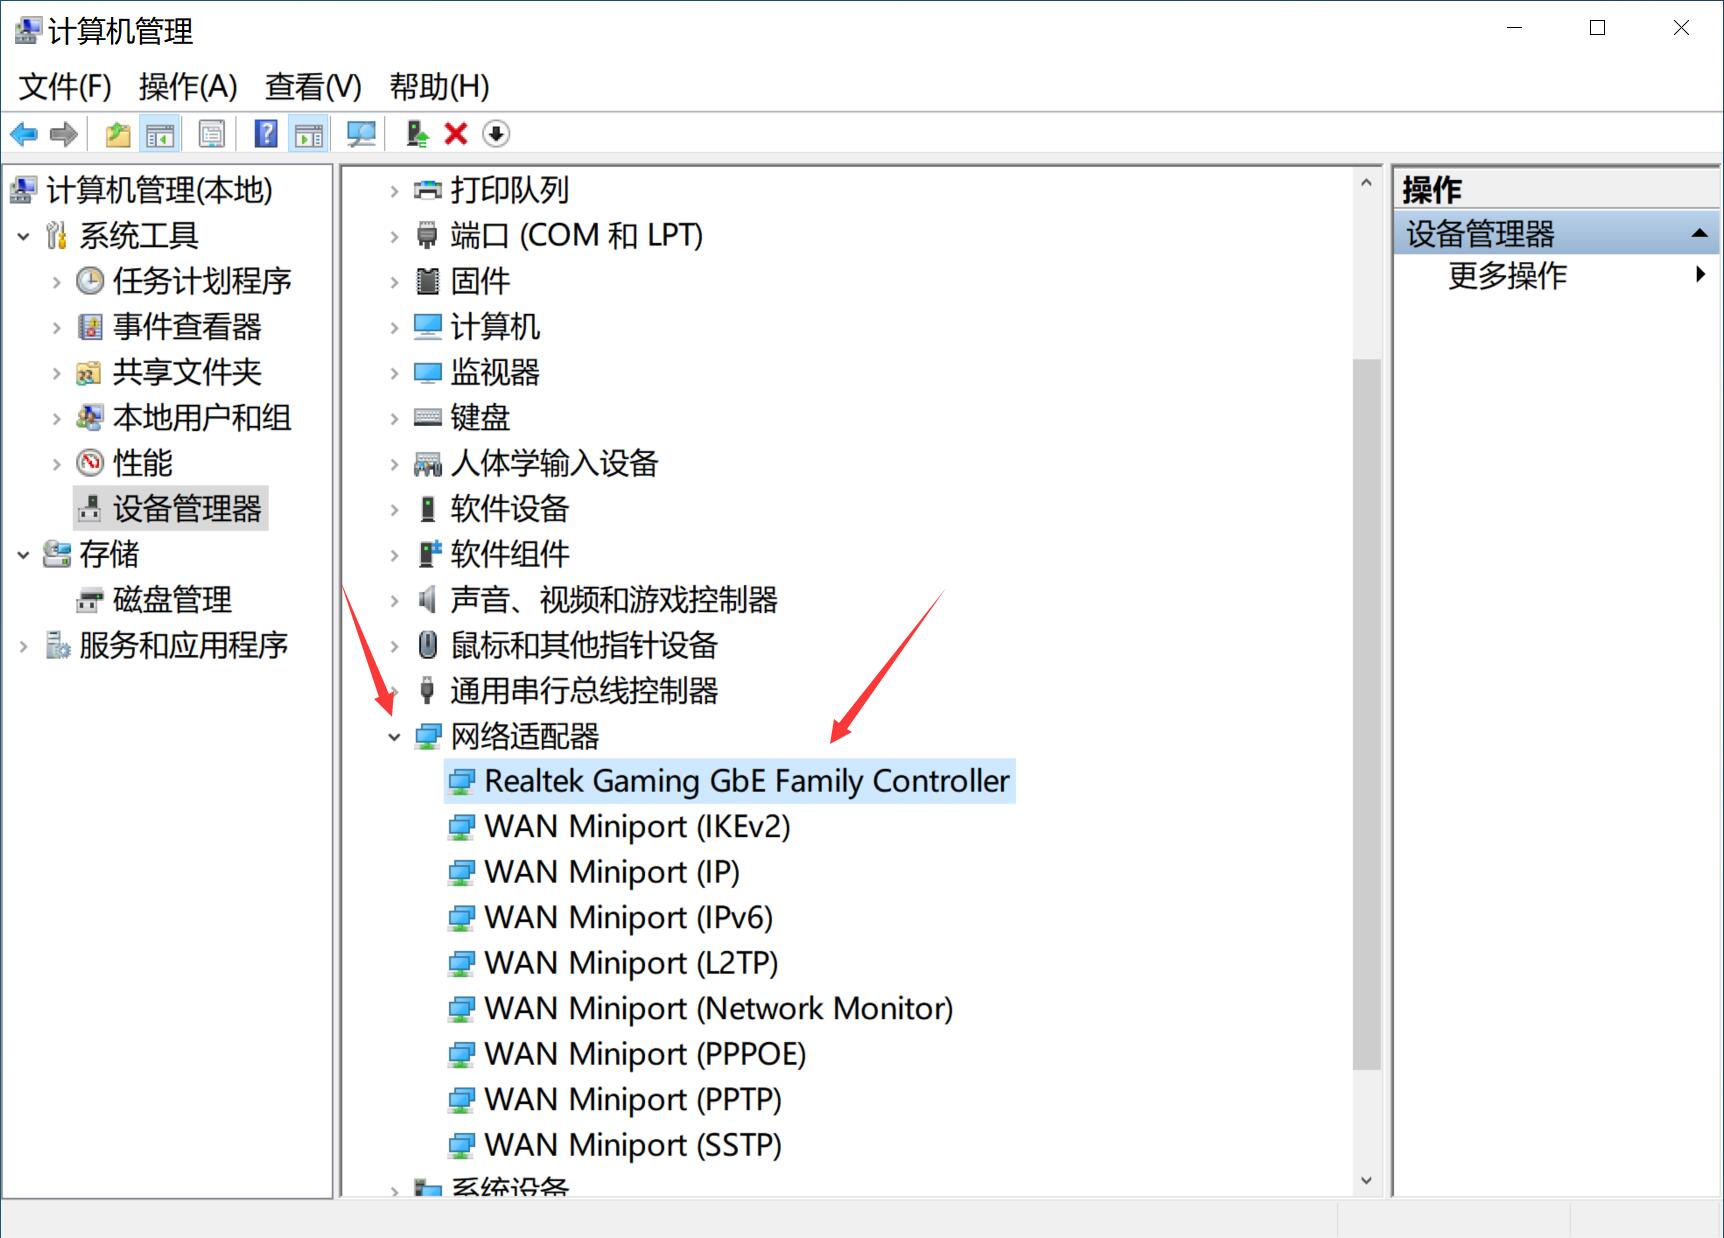Screen dimensions: 1724x1238
Task: Click the Disable device down-arrow icon
Action: [496, 134]
